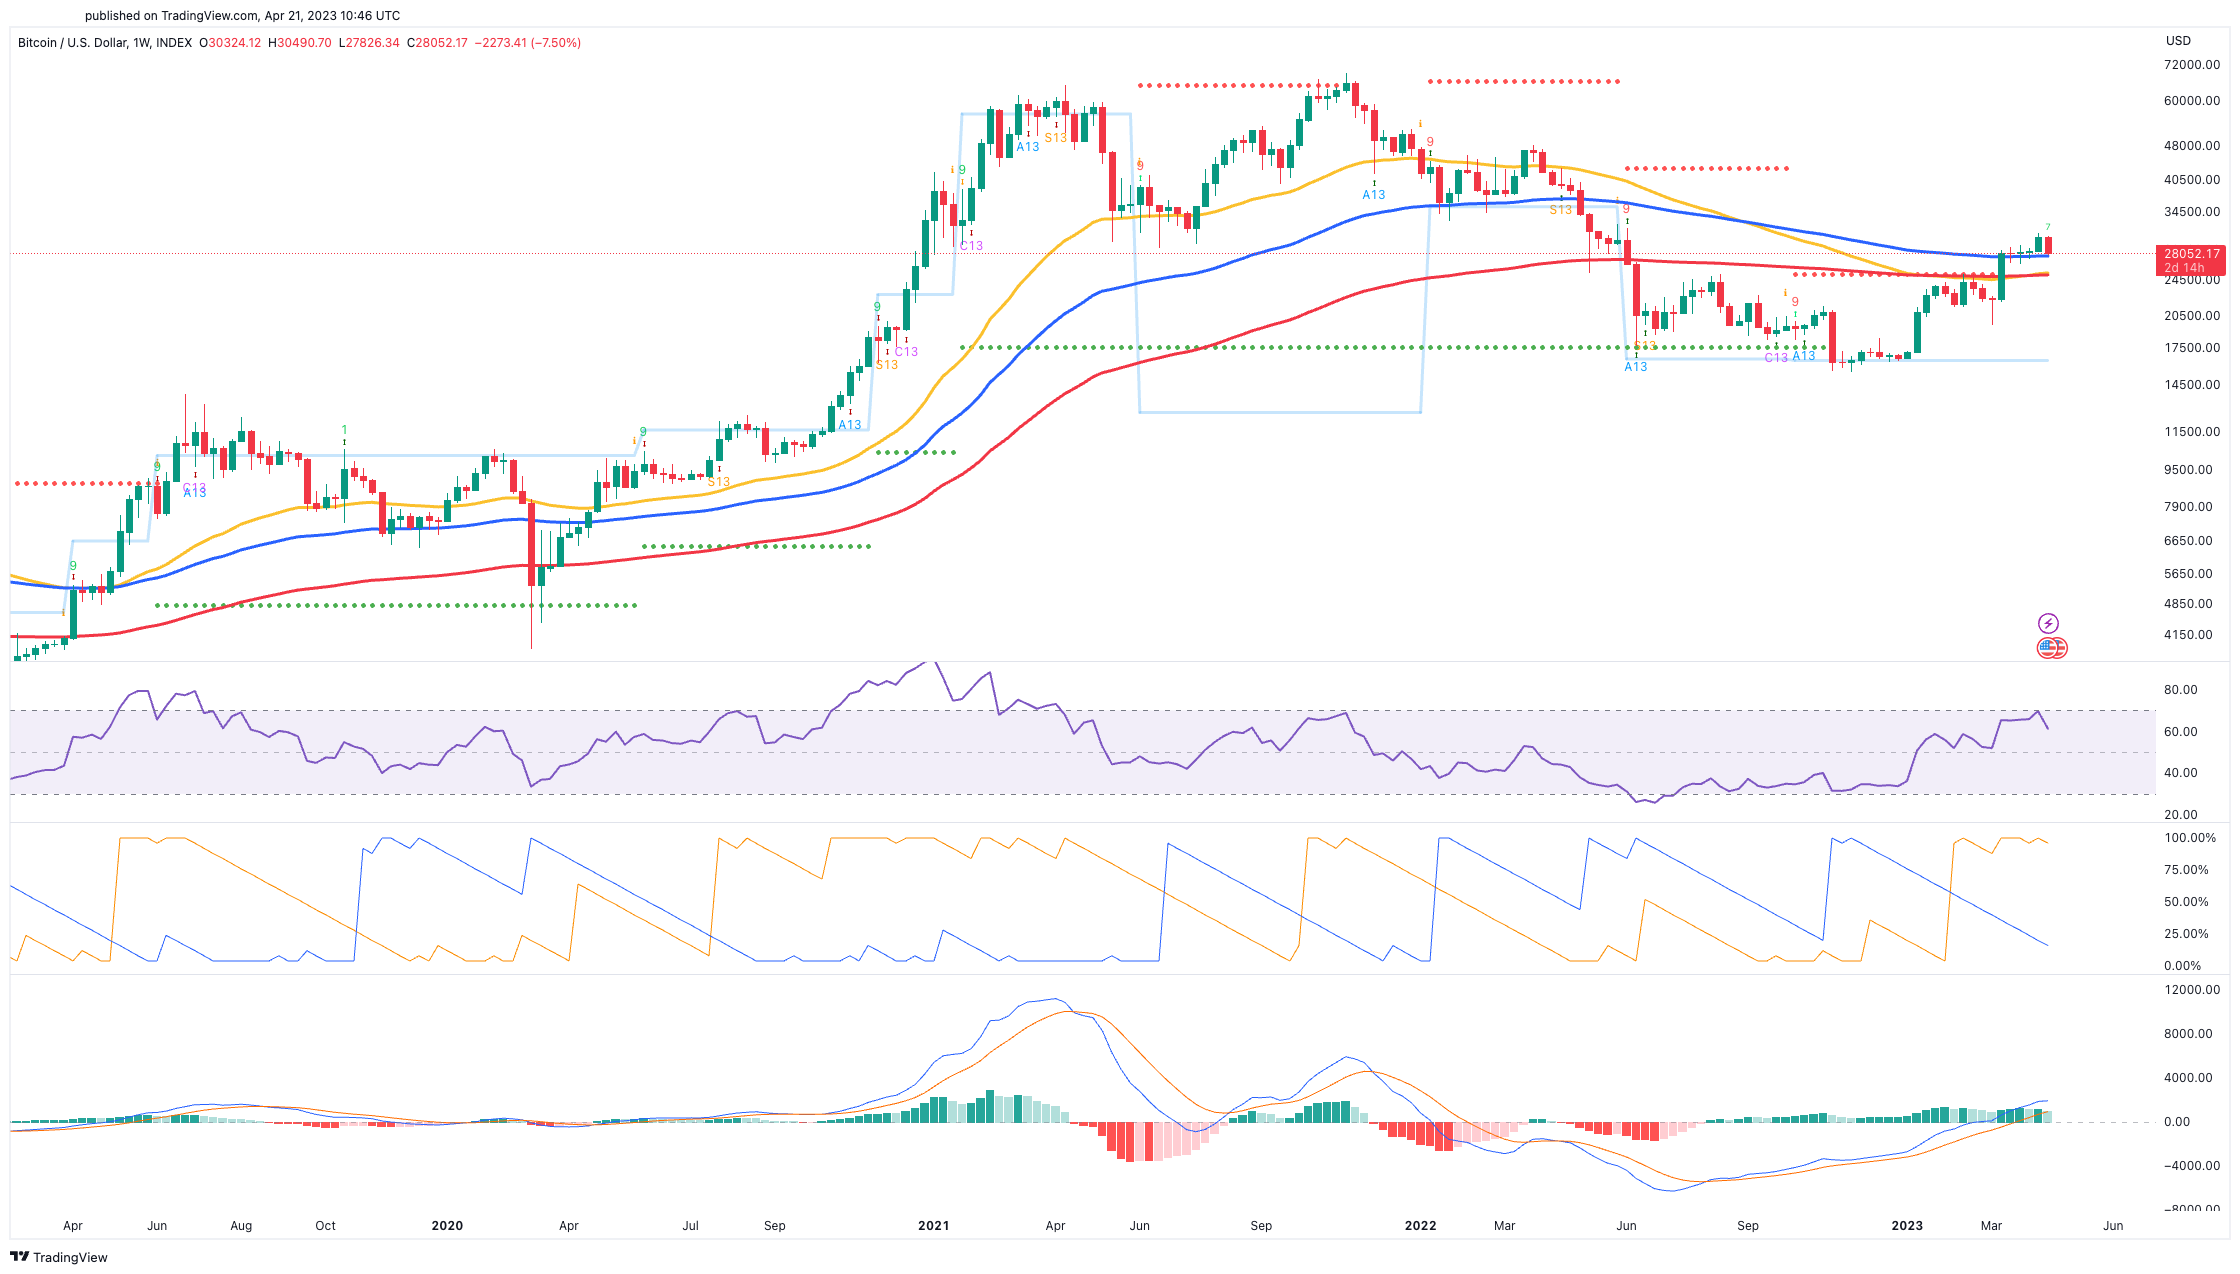Click the purple lightning event icon

coord(2048,623)
